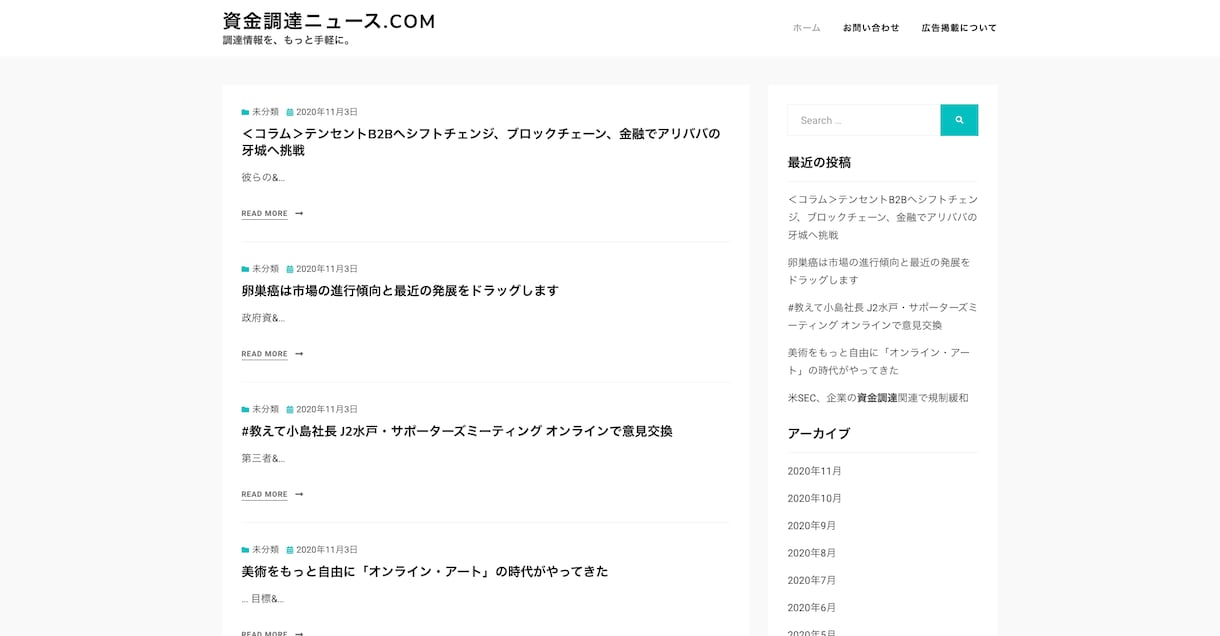1220x636 pixels.
Task: Click calendar icon on 卵巣癌 post
Action: 290,269
